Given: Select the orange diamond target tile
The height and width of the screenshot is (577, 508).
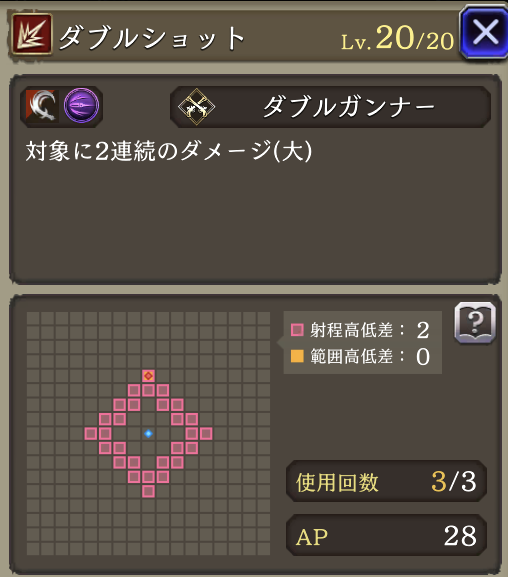Looking at the screenshot, I should (148, 376).
